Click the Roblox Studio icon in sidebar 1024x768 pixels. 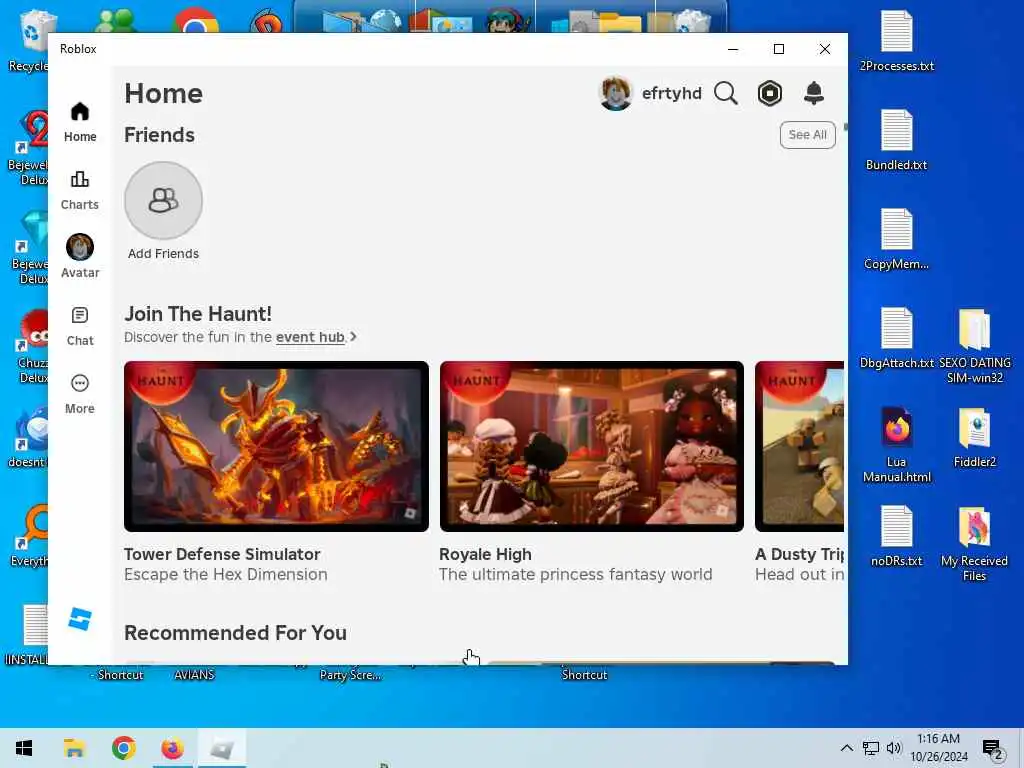click(80, 618)
